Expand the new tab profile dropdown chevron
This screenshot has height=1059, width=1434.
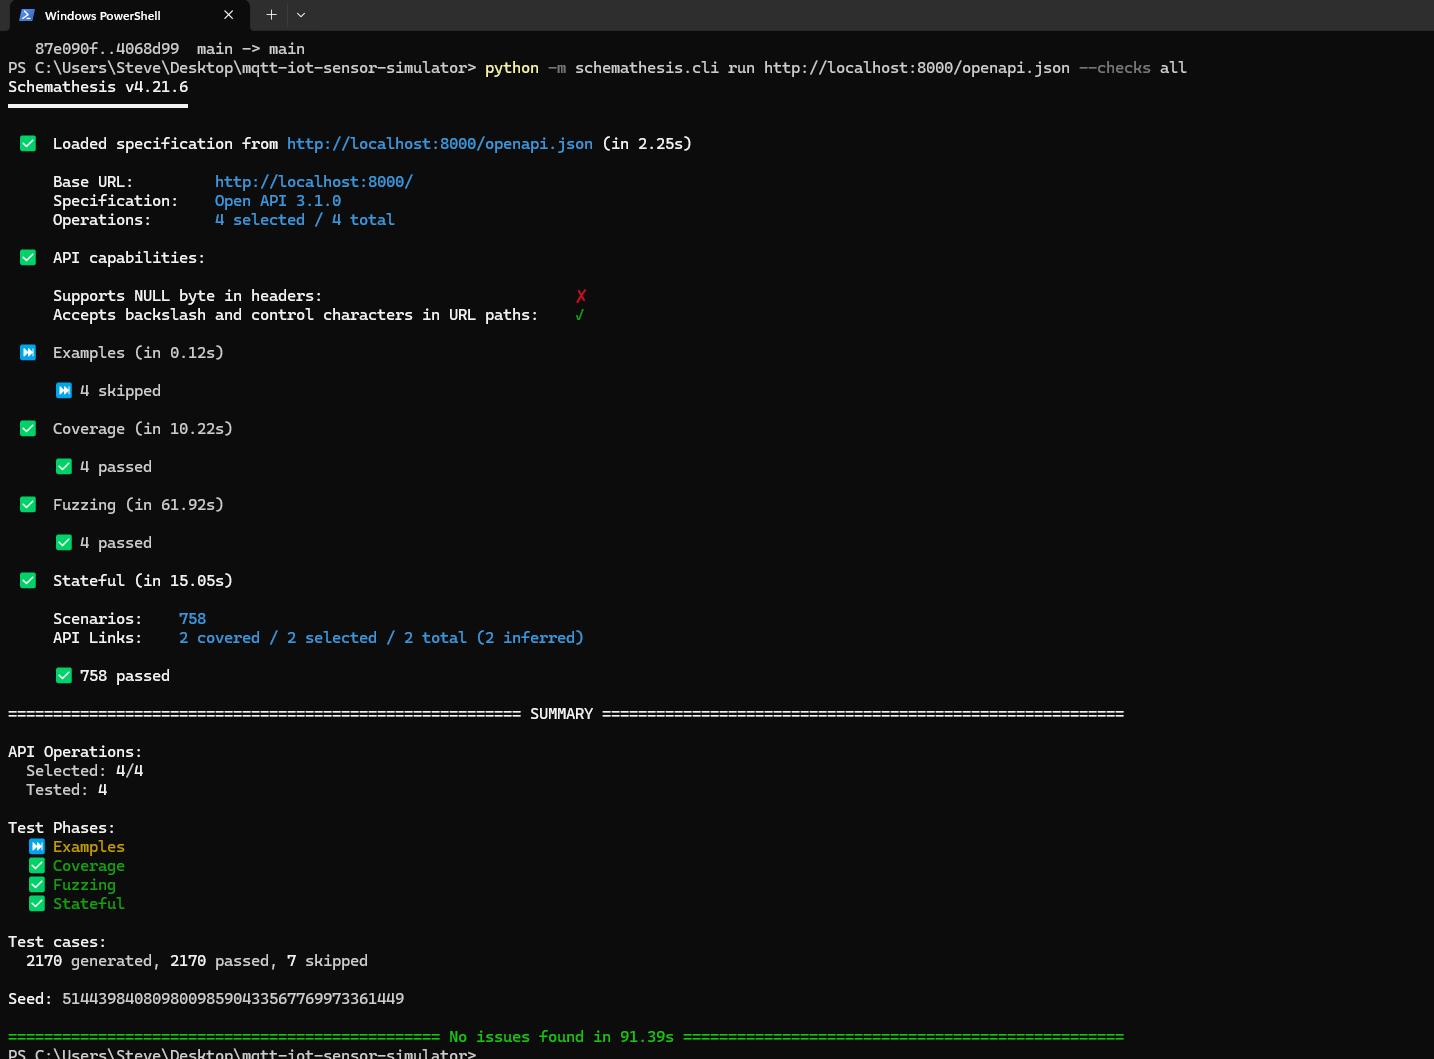point(301,15)
